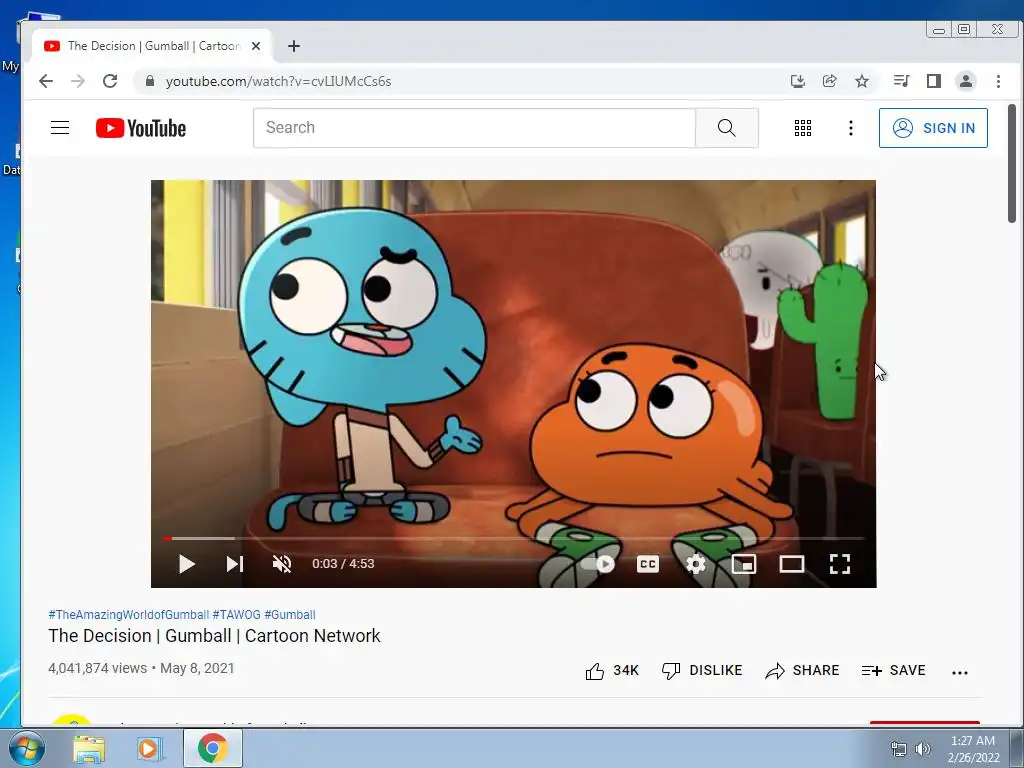Viewport: 1024px width, 768px height.
Task: Go to the YouTube home logo
Action: [x=141, y=128]
